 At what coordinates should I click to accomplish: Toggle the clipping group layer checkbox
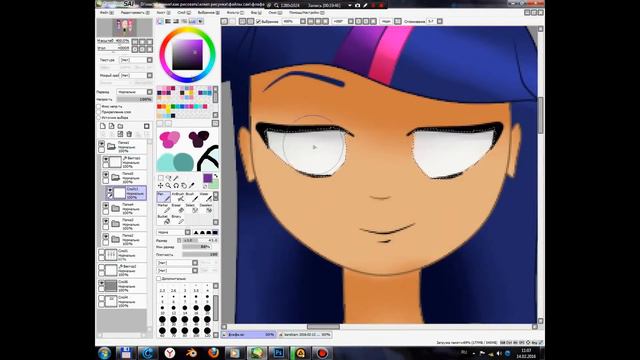(x=99, y=112)
